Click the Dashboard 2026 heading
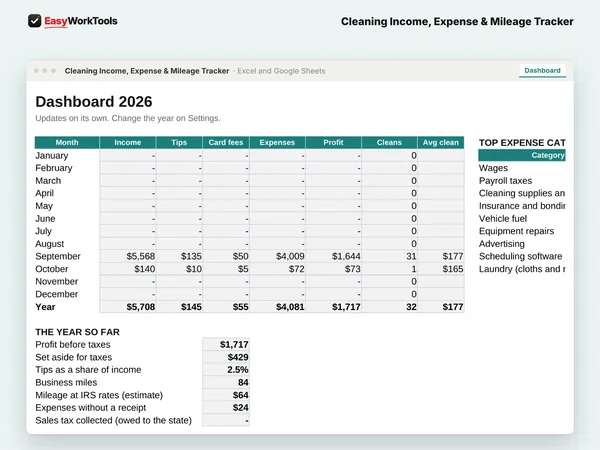 pyautogui.click(x=94, y=102)
